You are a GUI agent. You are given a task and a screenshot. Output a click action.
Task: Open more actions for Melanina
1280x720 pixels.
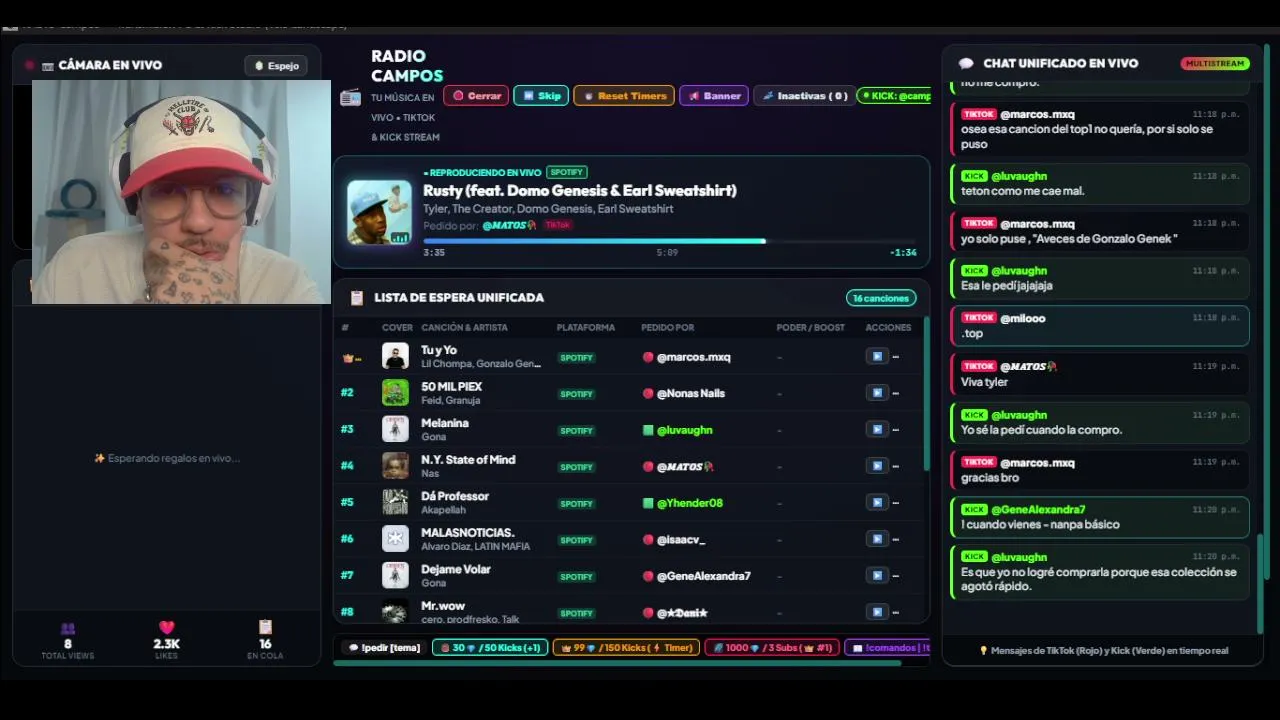click(896, 430)
